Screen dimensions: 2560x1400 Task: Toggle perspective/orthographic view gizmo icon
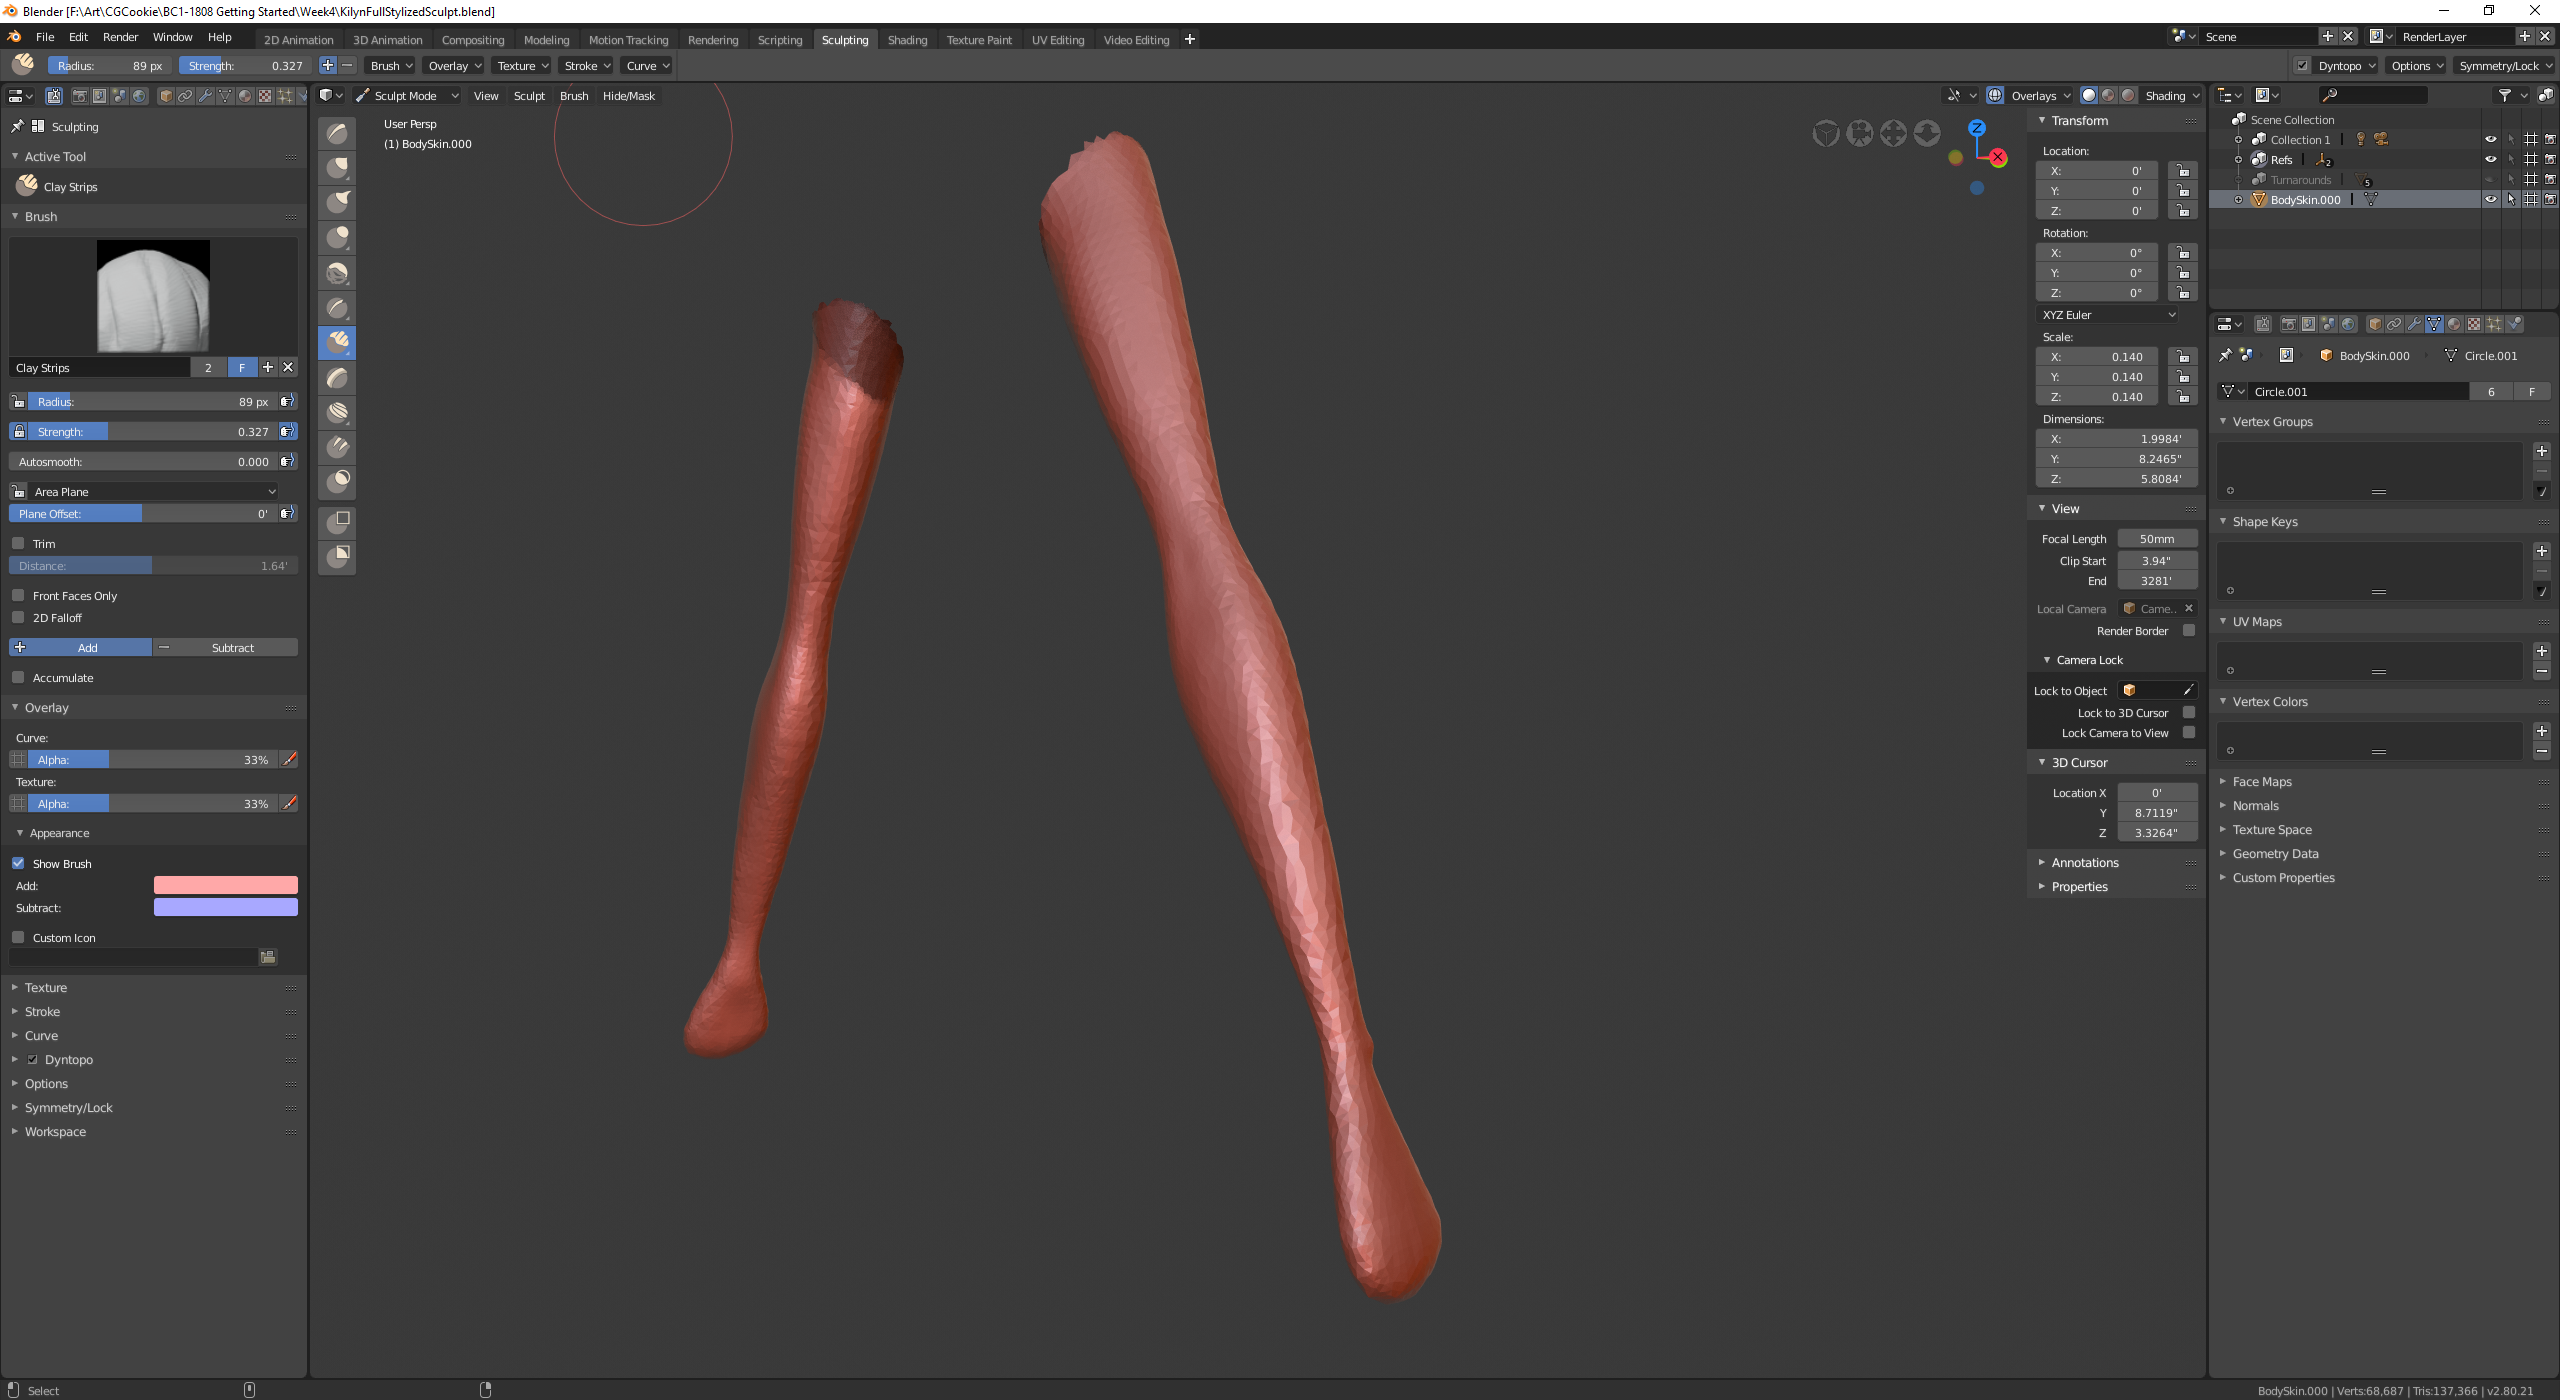(1825, 133)
